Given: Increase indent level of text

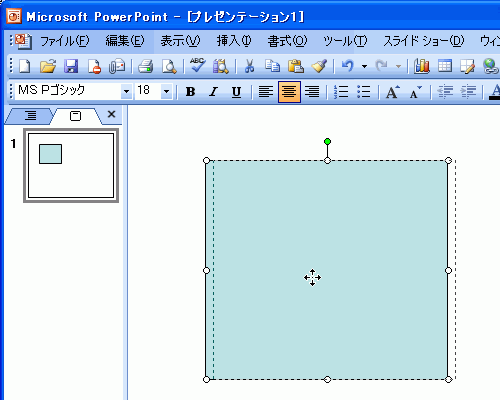Looking at the screenshot, I should pyautogui.click(x=468, y=92).
